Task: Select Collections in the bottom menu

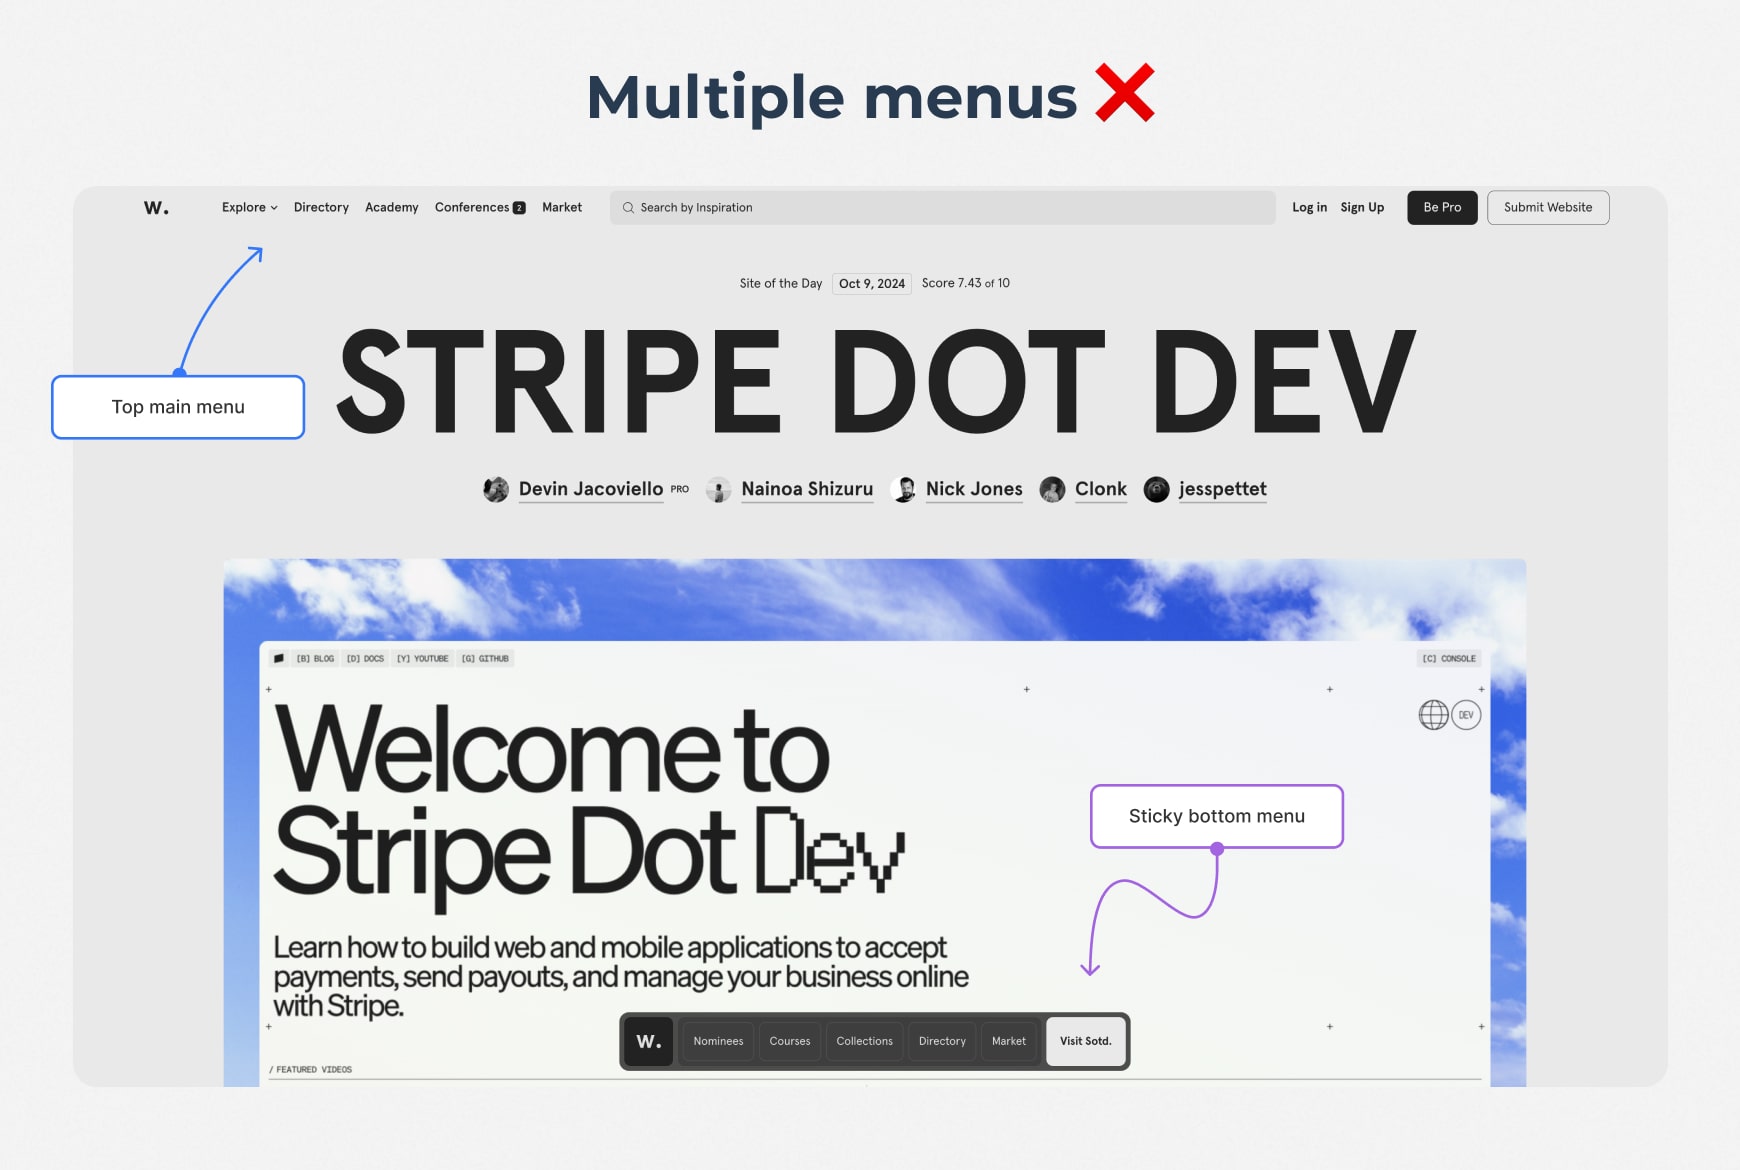Action: 864,1041
